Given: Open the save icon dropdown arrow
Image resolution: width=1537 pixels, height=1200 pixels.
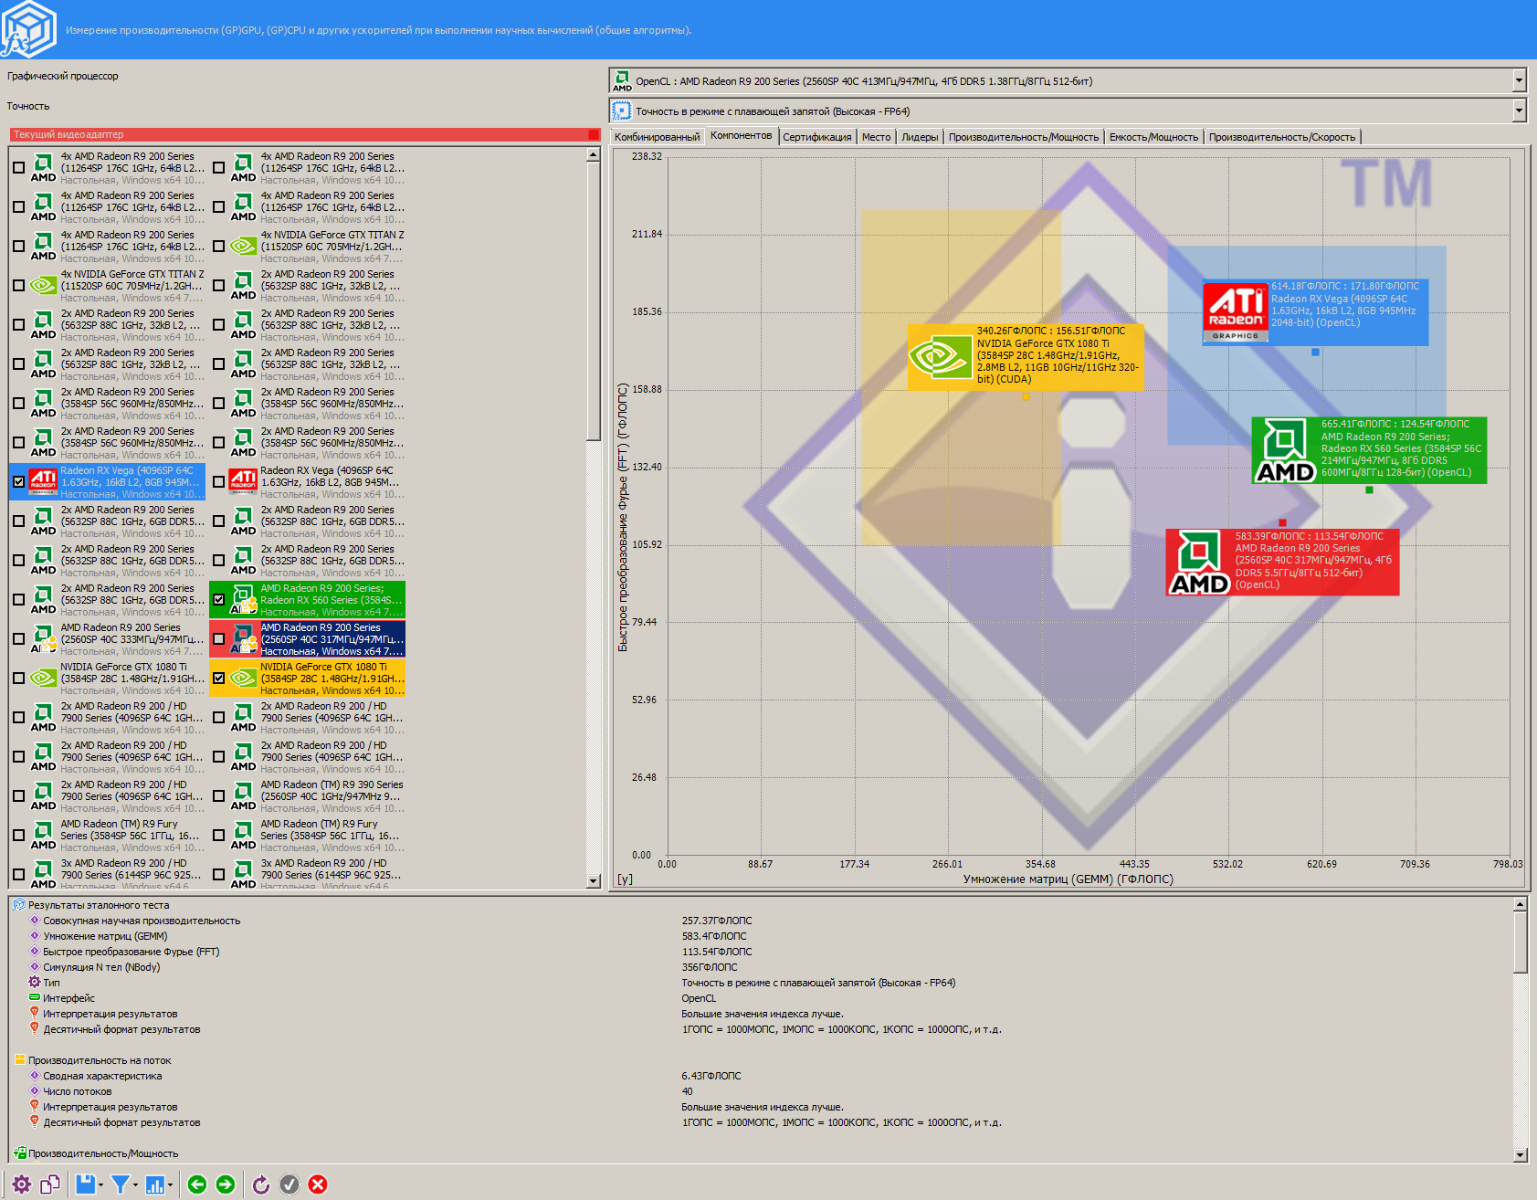Looking at the screenshot, I should [102, 1186].
